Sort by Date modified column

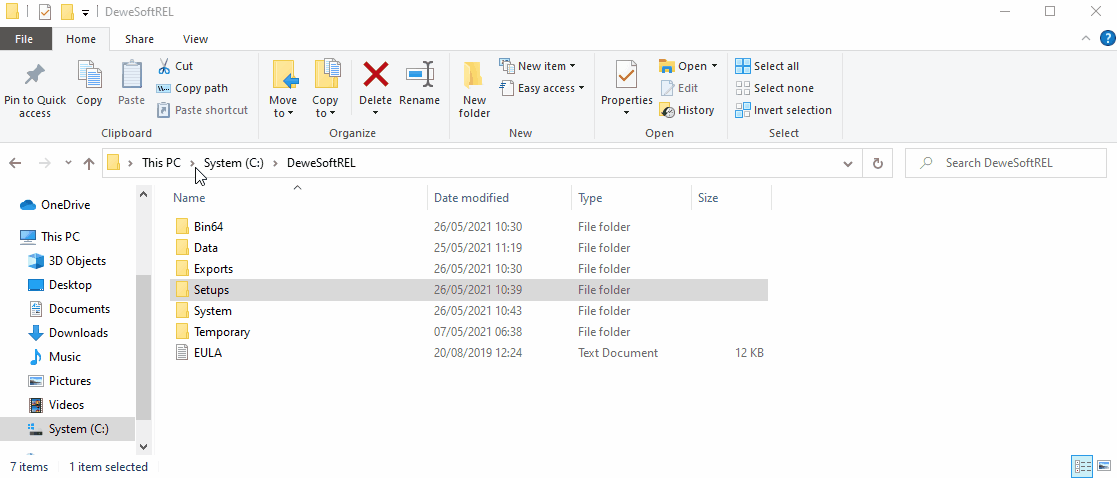(x=499, y=198)
